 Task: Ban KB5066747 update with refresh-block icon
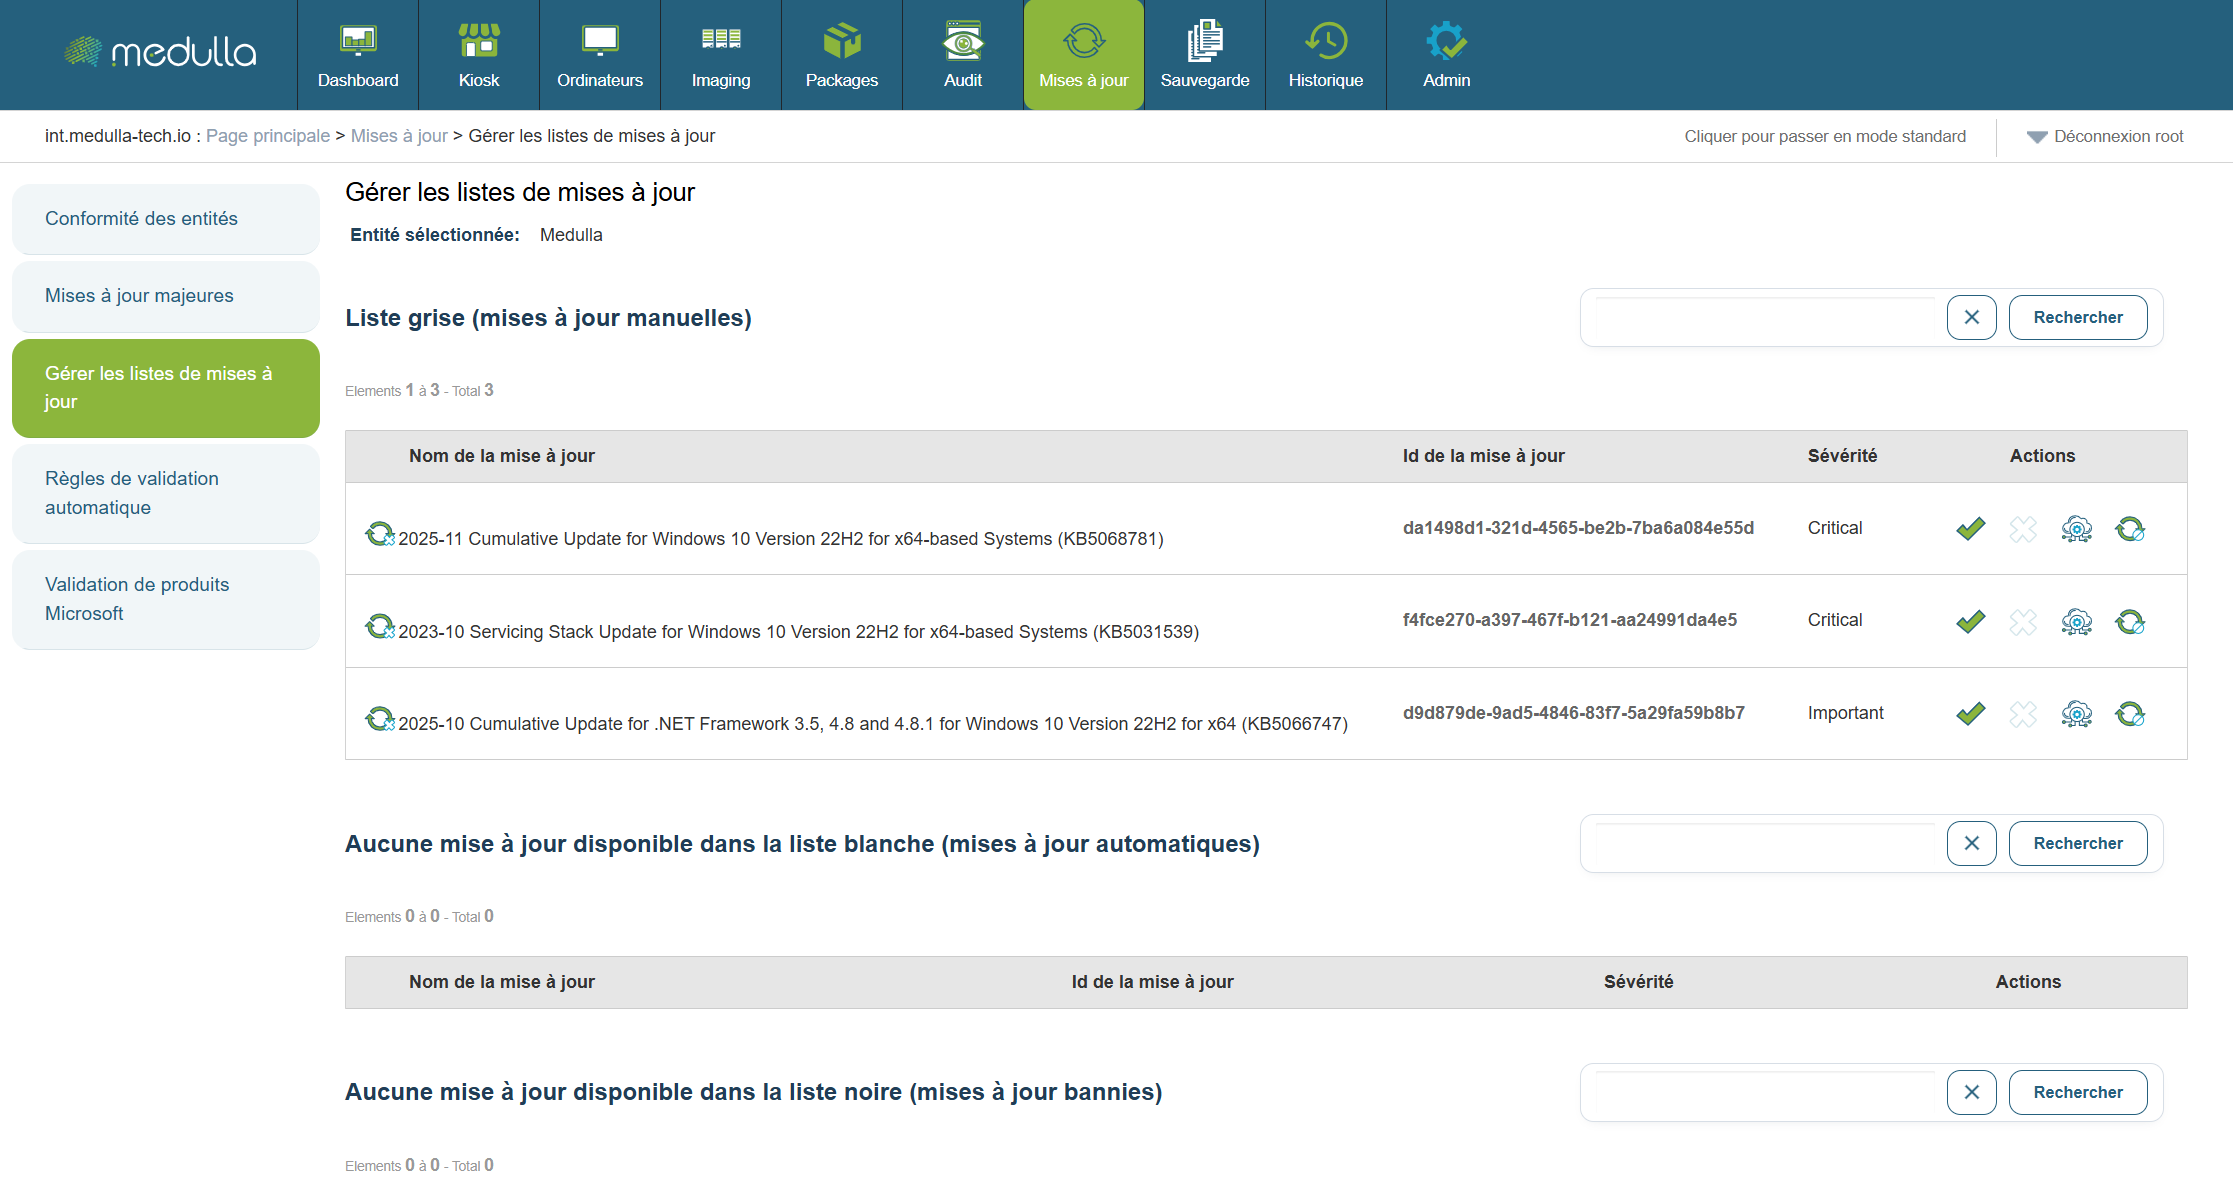coord(2129,714)
